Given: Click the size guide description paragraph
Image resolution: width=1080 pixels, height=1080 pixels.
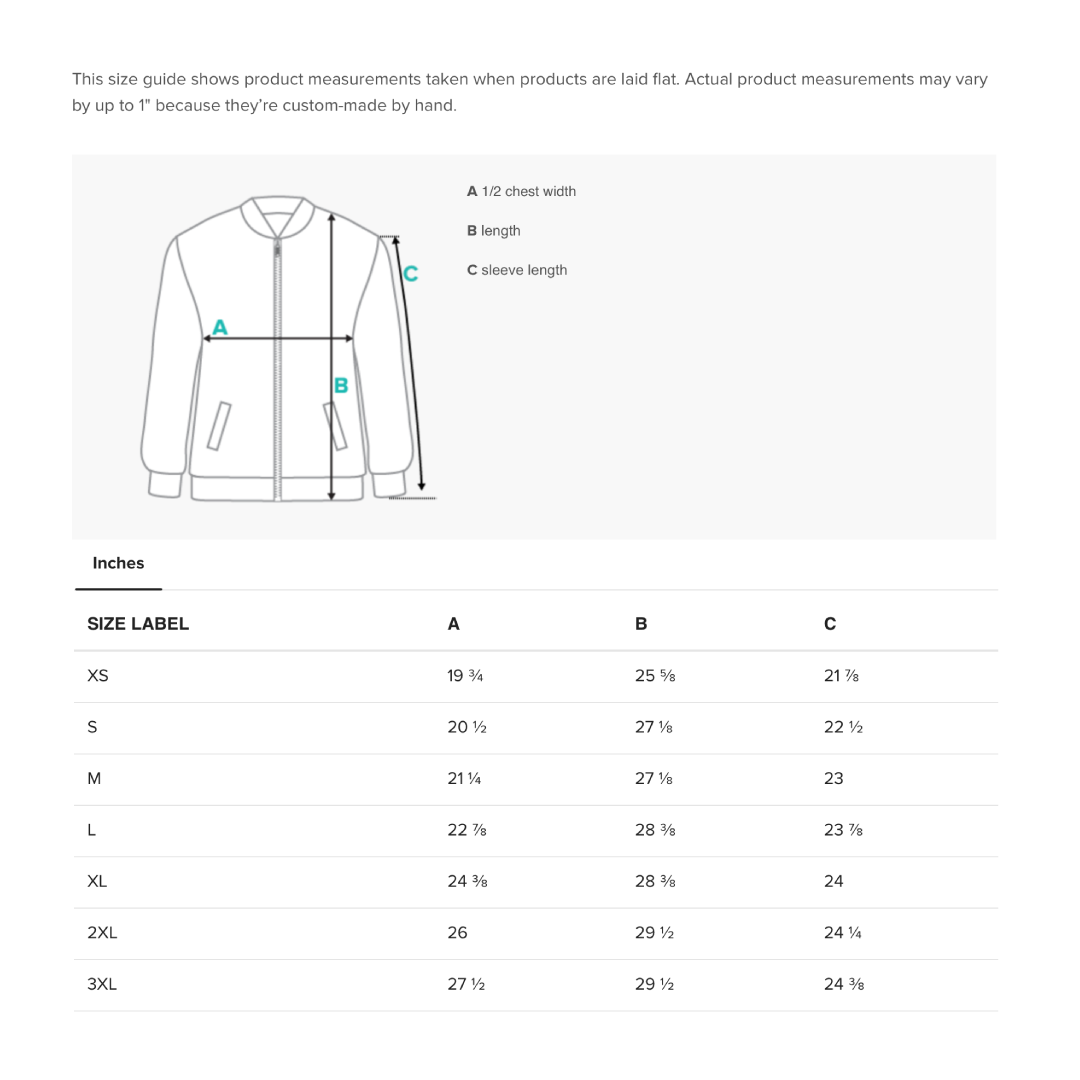Looking at the screenshot, I should click(x=529, y=92).
